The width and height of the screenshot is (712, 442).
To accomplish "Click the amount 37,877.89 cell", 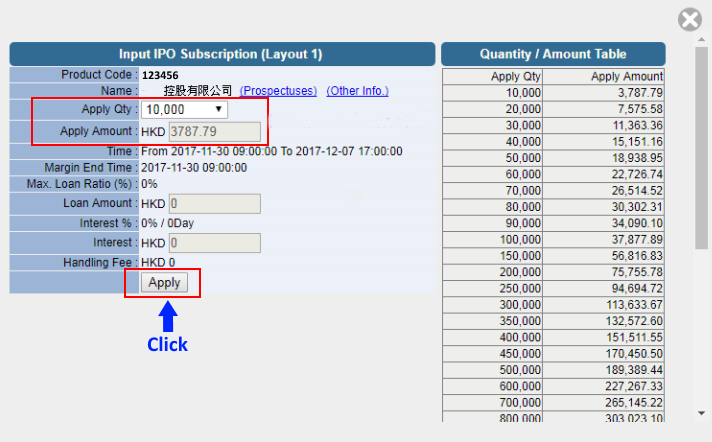I will (x=603, y=239).
